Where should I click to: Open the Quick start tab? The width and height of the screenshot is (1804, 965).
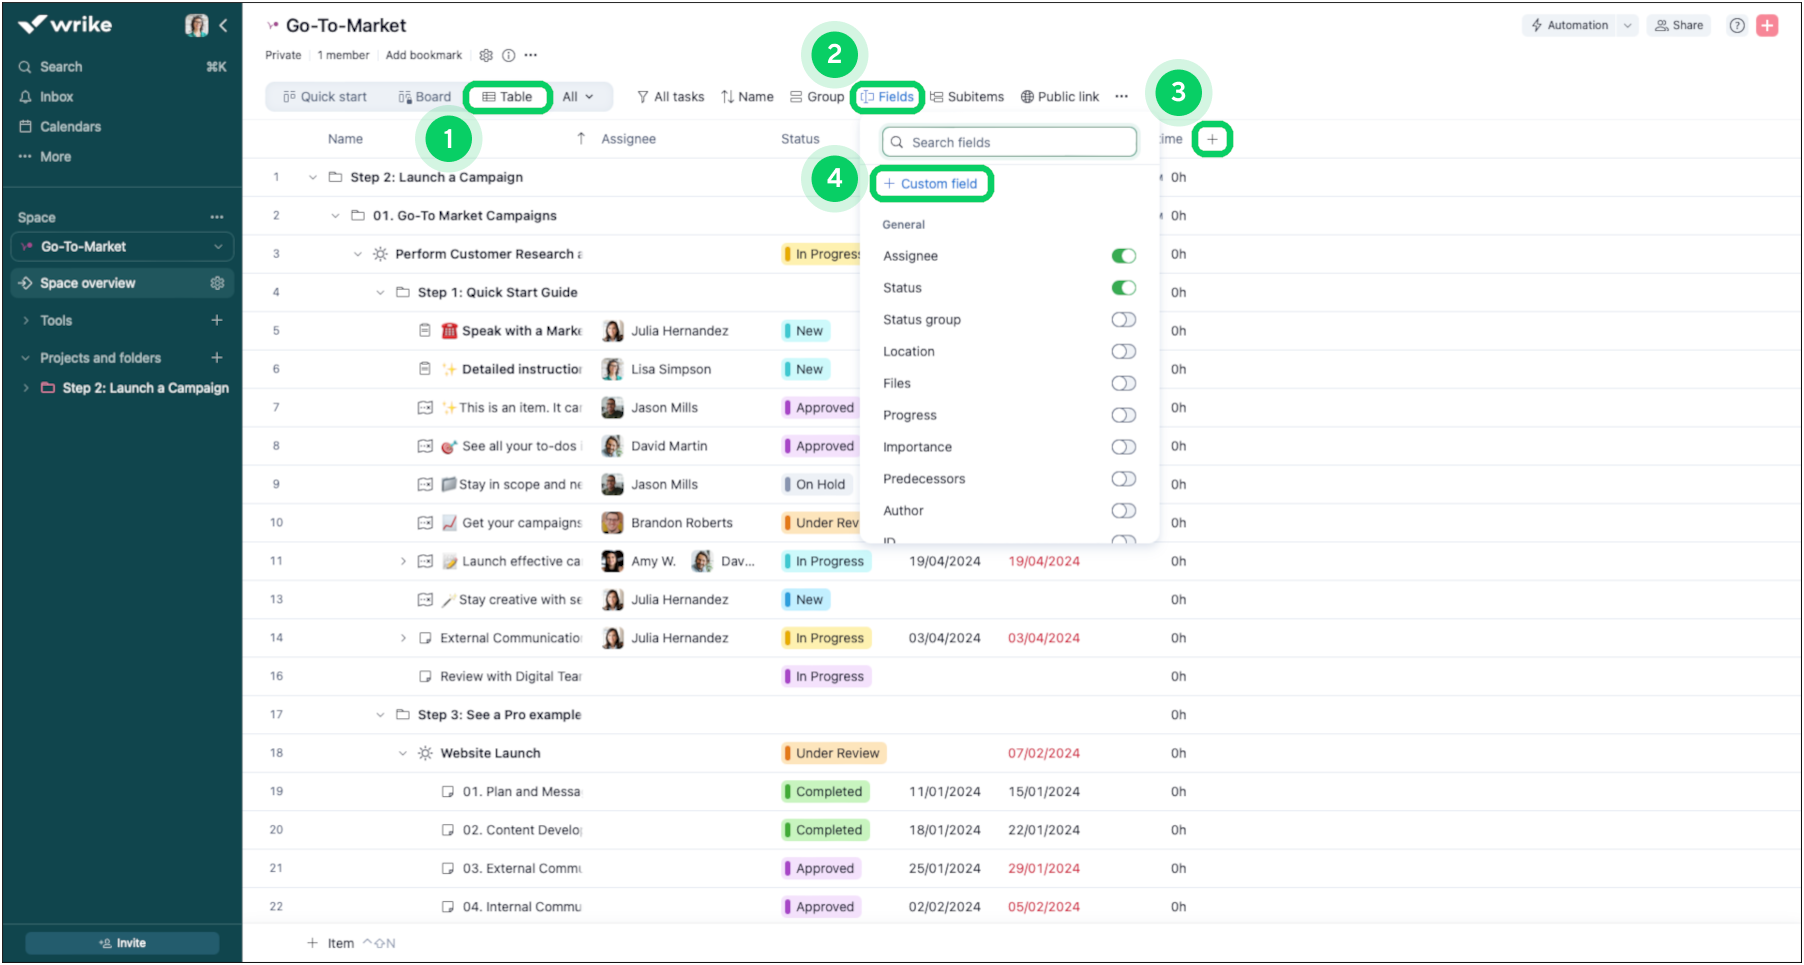325,97
